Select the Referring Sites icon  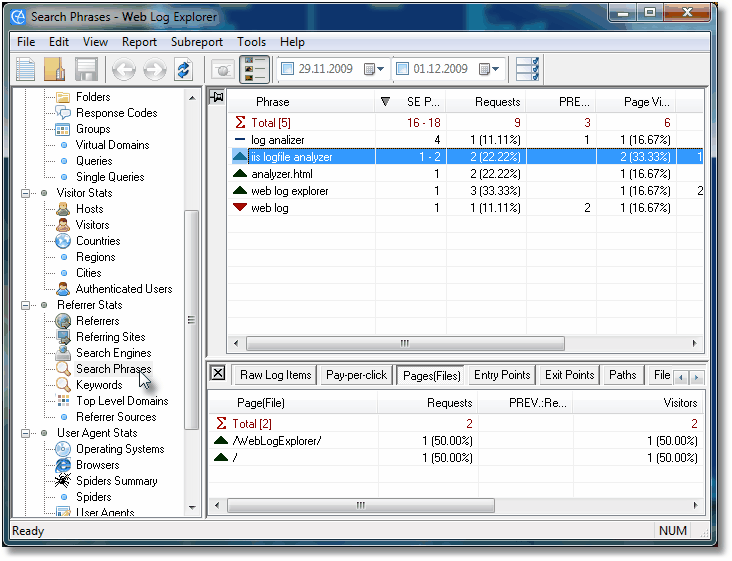(x=63, y=337)
